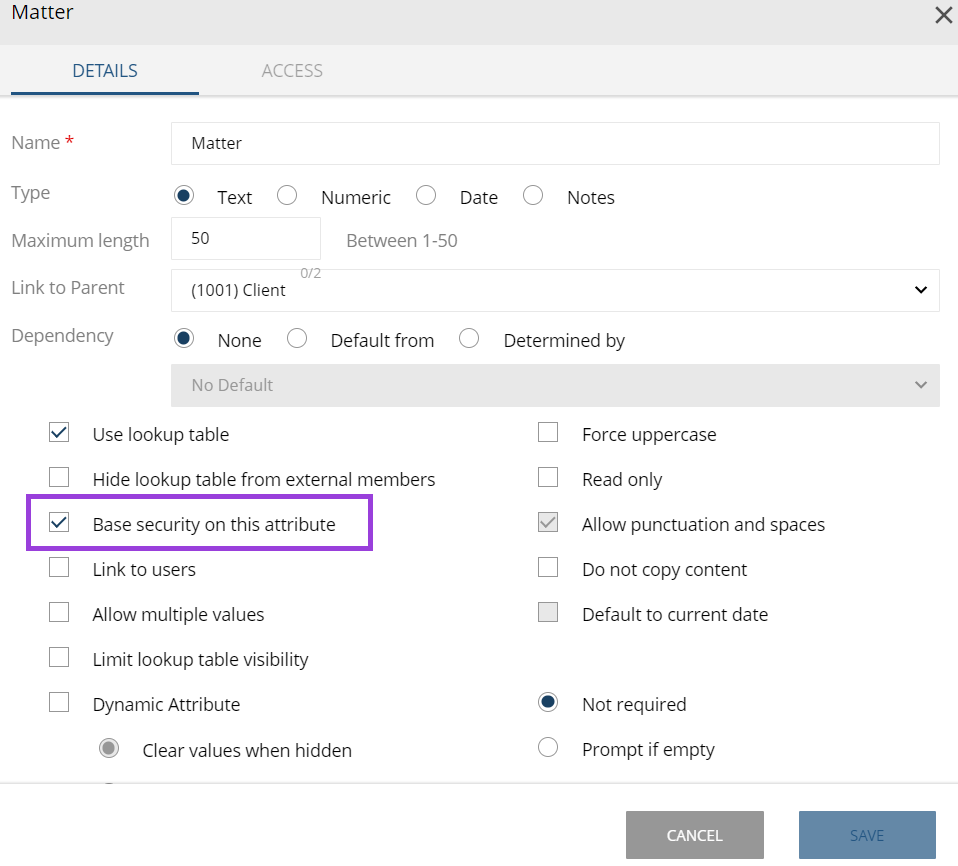Uncheck Use lookup table
This screenshot has width=958, height=866.
pyautogui.click(x=58, y=432)
